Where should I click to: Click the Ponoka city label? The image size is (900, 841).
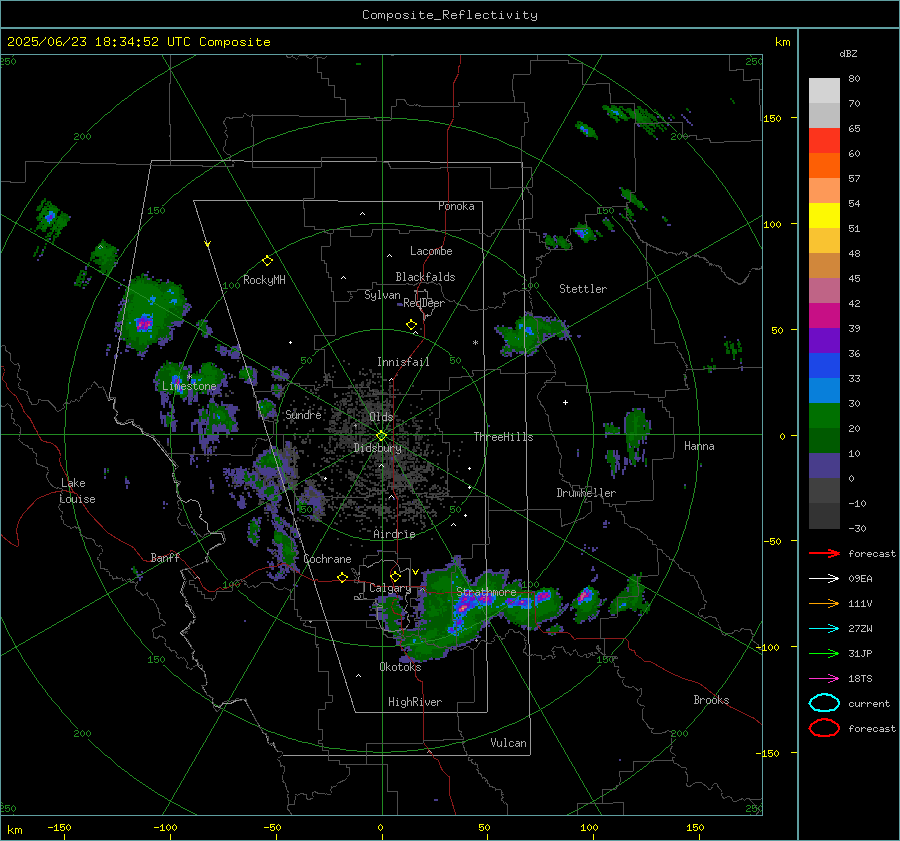tap(456, 206)
